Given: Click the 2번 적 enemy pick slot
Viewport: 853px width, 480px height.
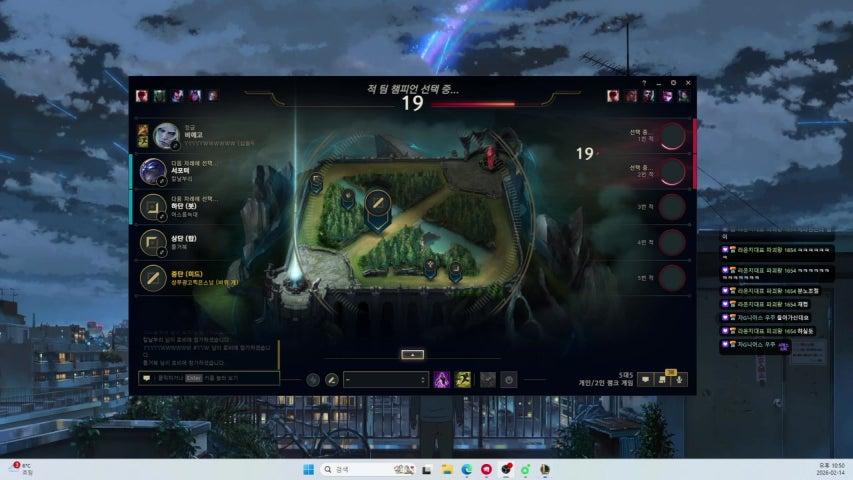Looking at the screenshot, I should (x=672, y=171).
